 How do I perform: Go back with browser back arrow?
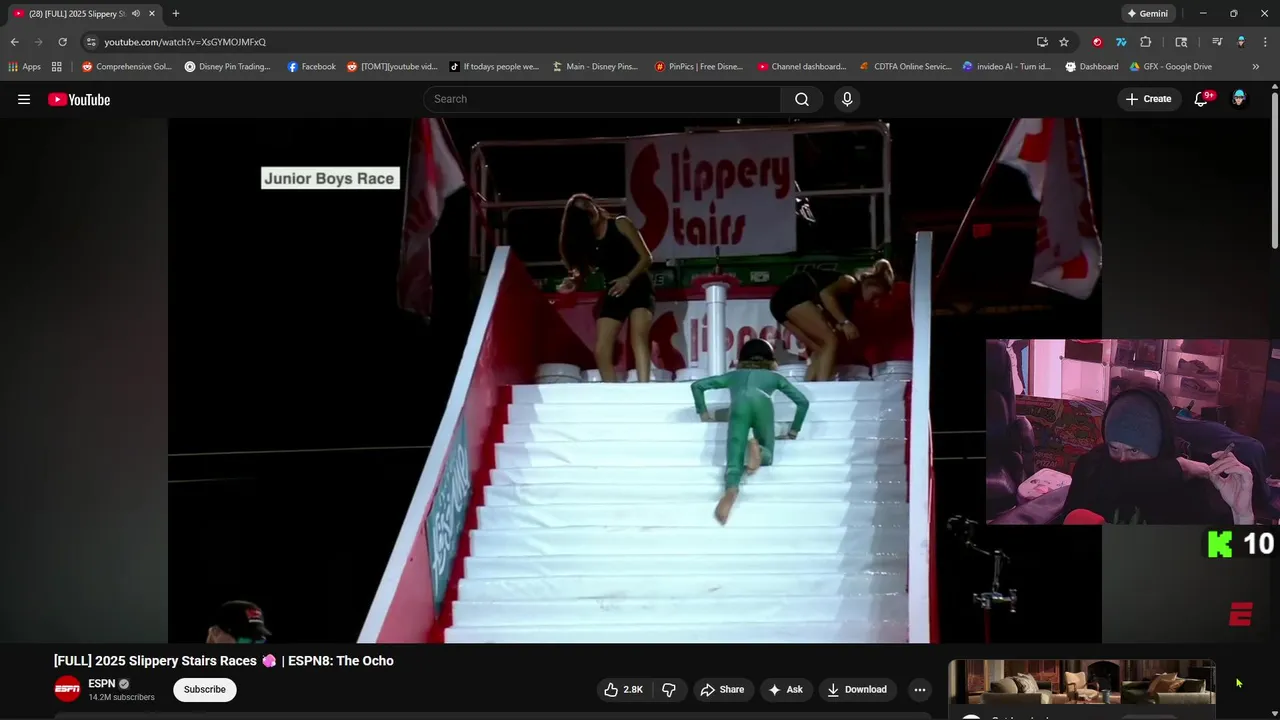tap(14, 42)
